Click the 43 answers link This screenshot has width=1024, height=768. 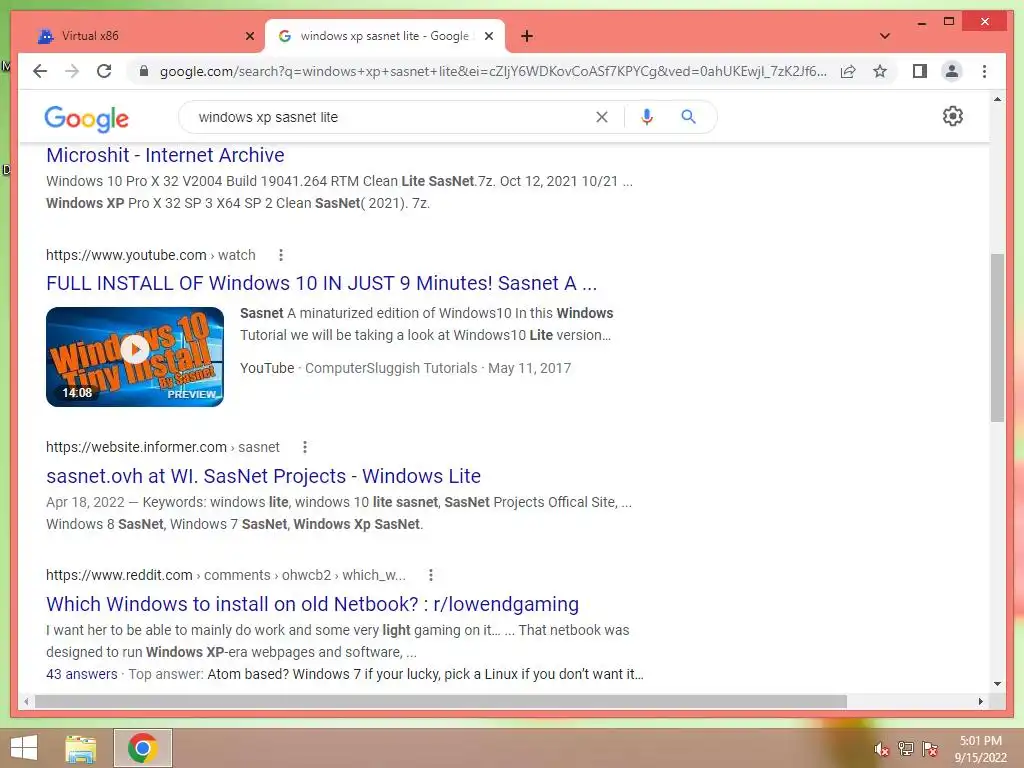82,675
